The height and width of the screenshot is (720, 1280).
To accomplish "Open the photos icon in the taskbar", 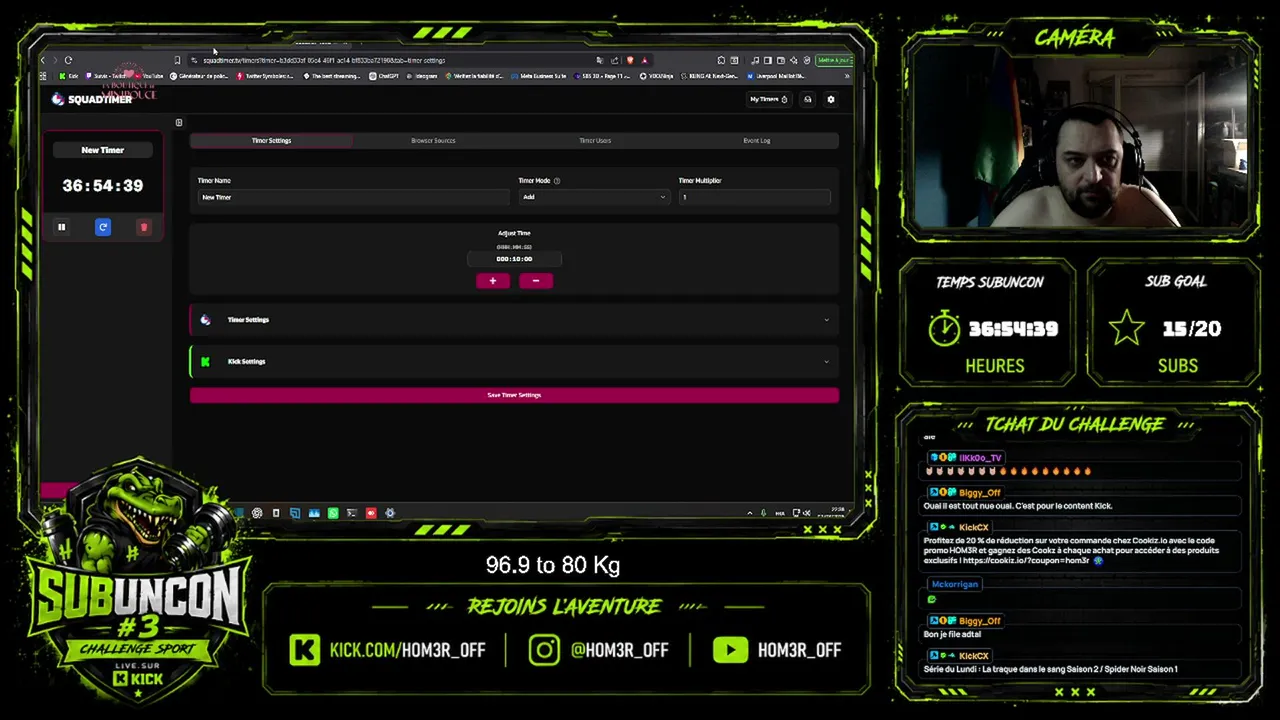I will [314, 513].
